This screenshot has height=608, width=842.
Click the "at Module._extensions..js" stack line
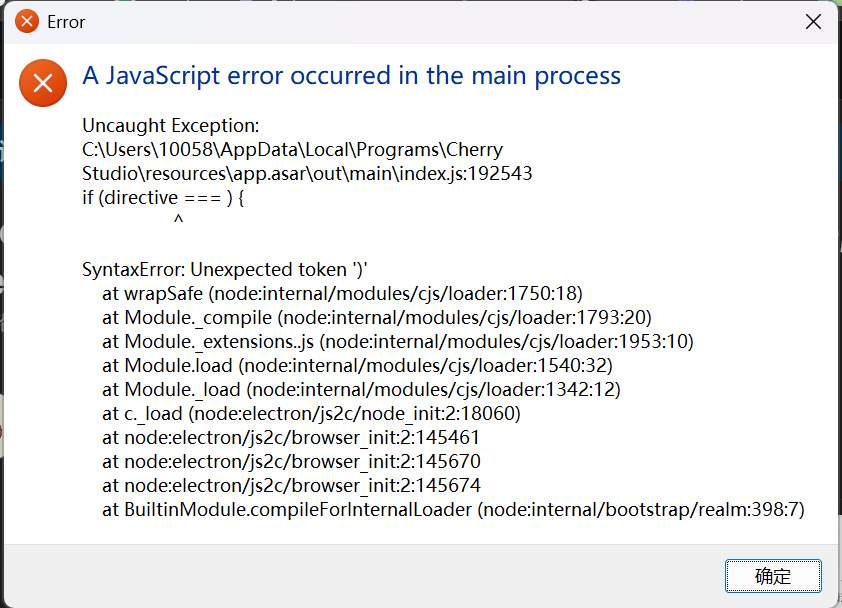(398, 342)
